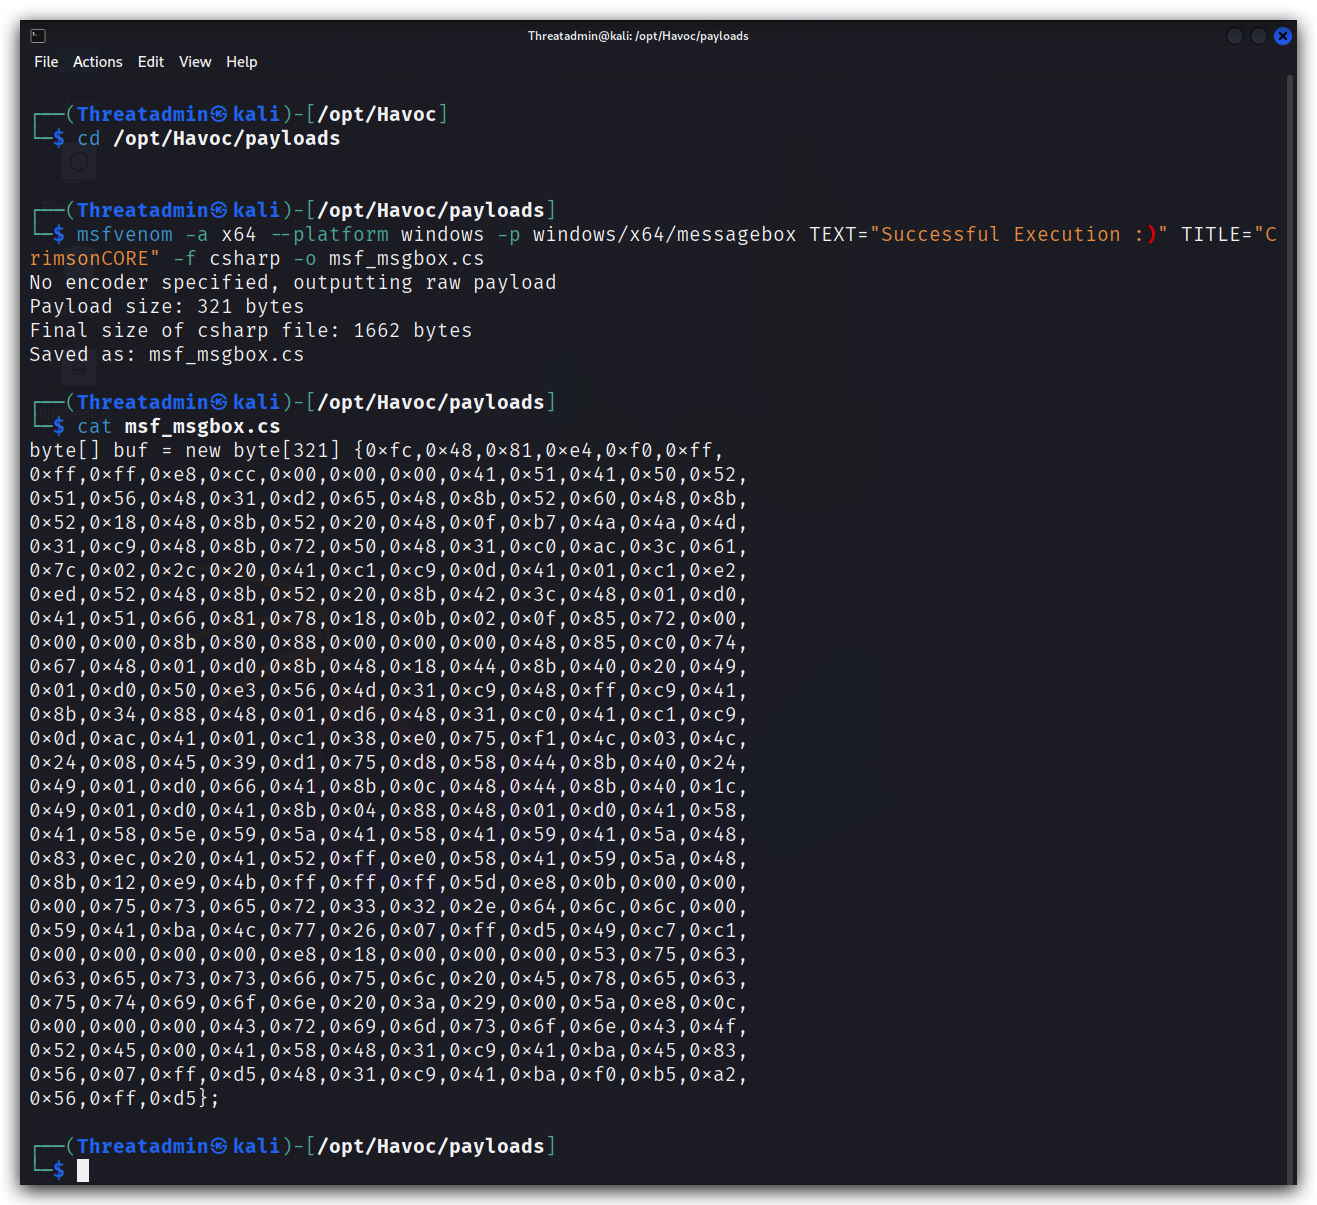Open the Edit menu

coord(151,62)
